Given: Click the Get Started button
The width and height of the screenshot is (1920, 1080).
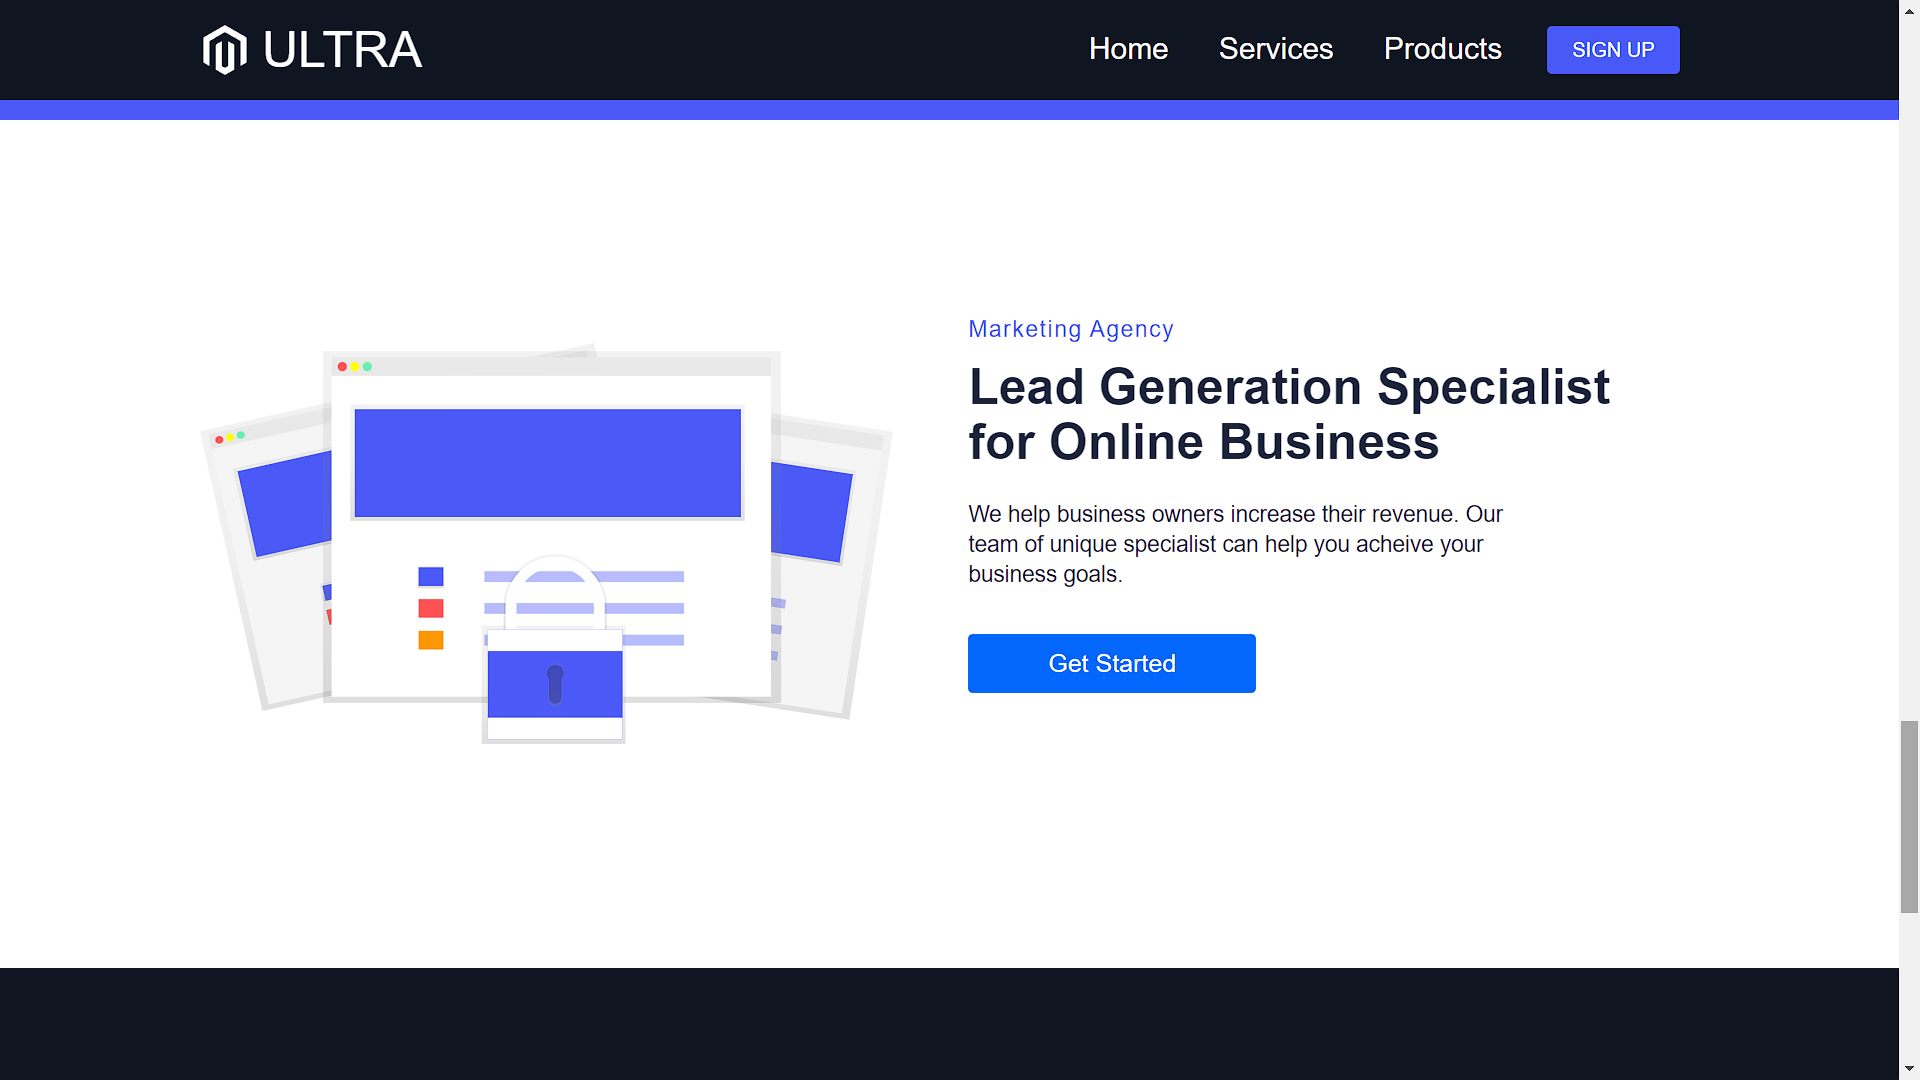Looking at the screenshot, I should tap(1112, 663).
